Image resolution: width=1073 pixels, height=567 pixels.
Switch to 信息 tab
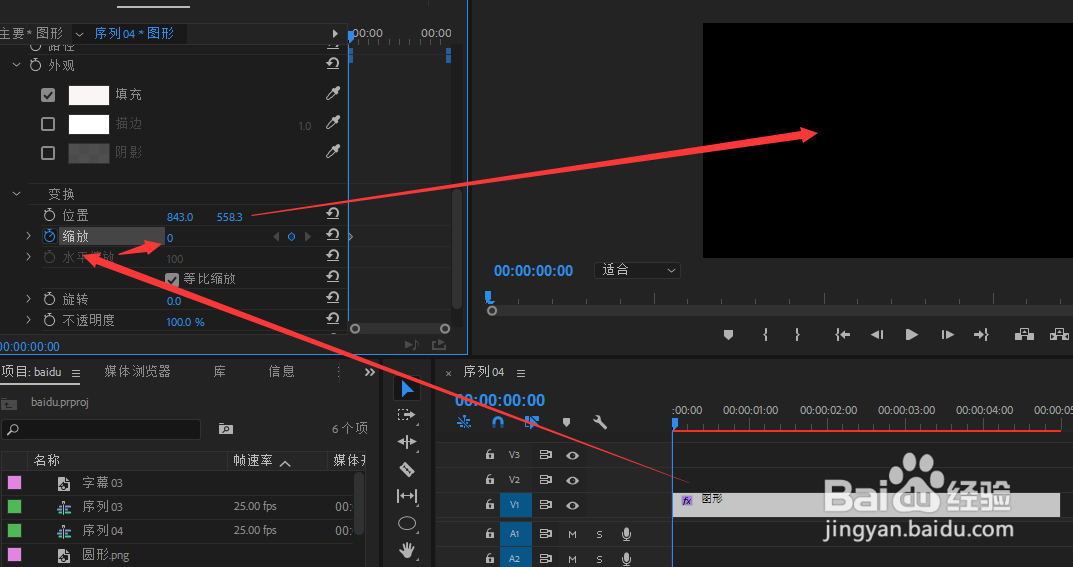[281, 371]
